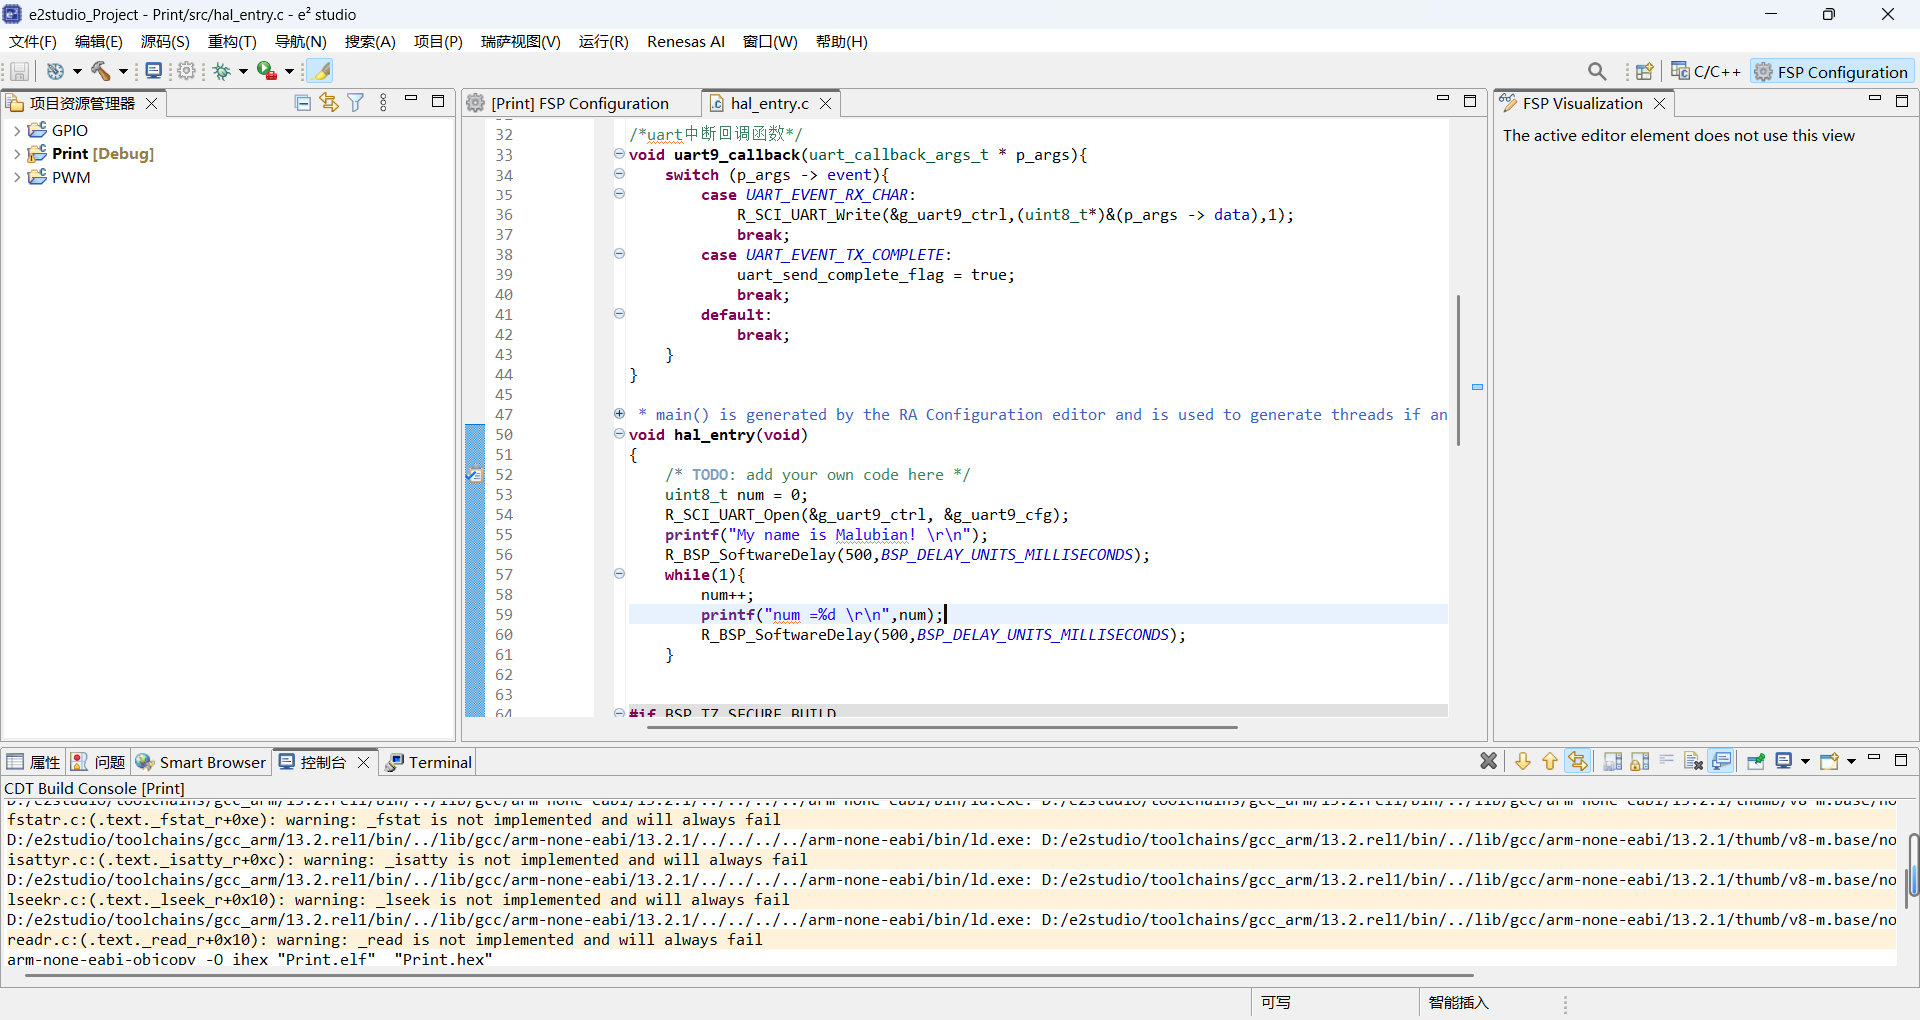
Task: Pin the console with pushpin icon
Action: tap(1756, 762)
